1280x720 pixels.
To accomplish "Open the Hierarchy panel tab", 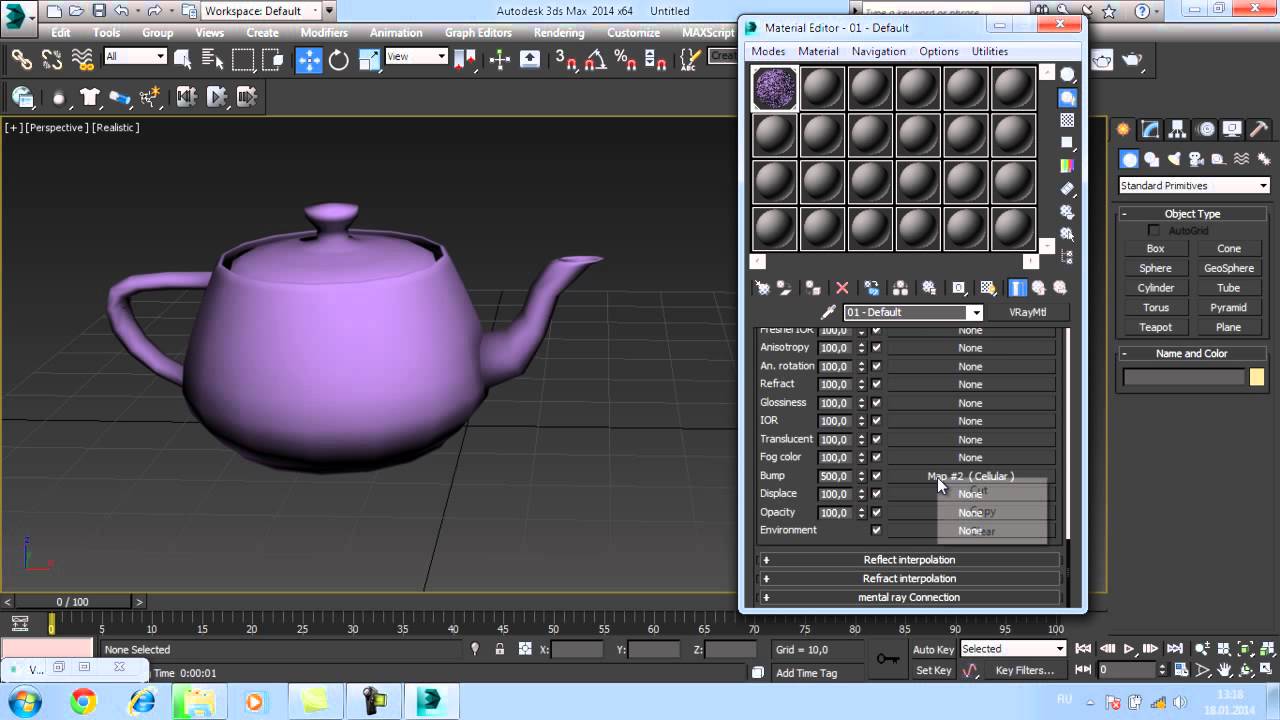I will pyautogui.click(x=1179, y=129).
